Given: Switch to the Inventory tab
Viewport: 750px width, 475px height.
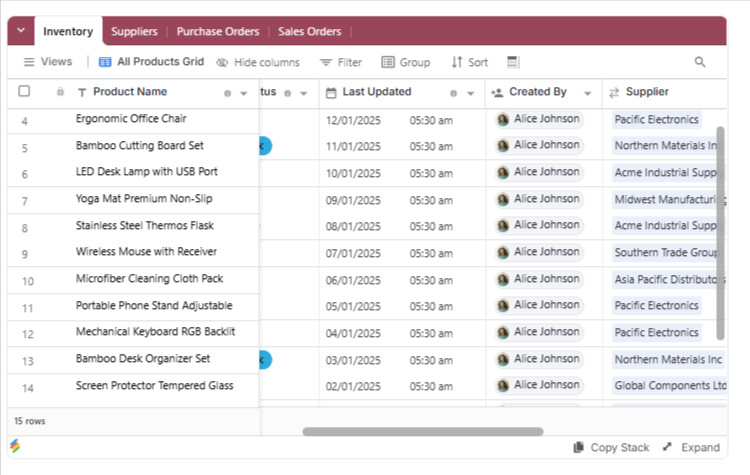Looking at the screenshot, I should [x=68, y=32].
